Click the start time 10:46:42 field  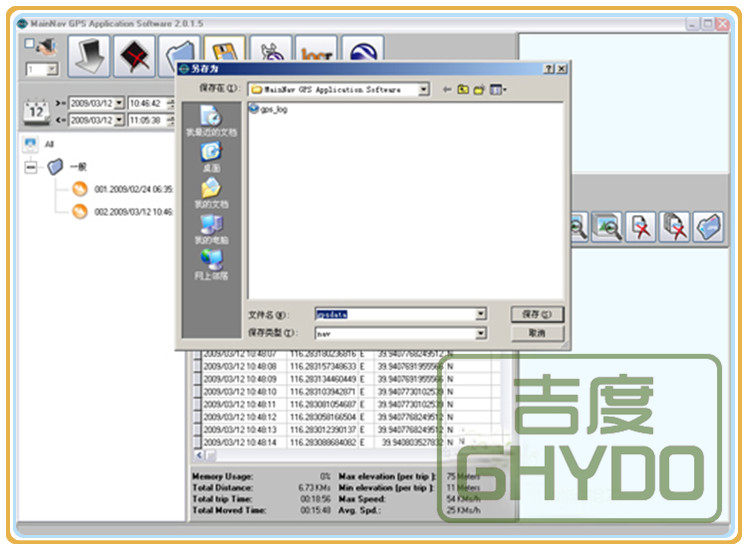pyautogui.click(x=147, y=103)
